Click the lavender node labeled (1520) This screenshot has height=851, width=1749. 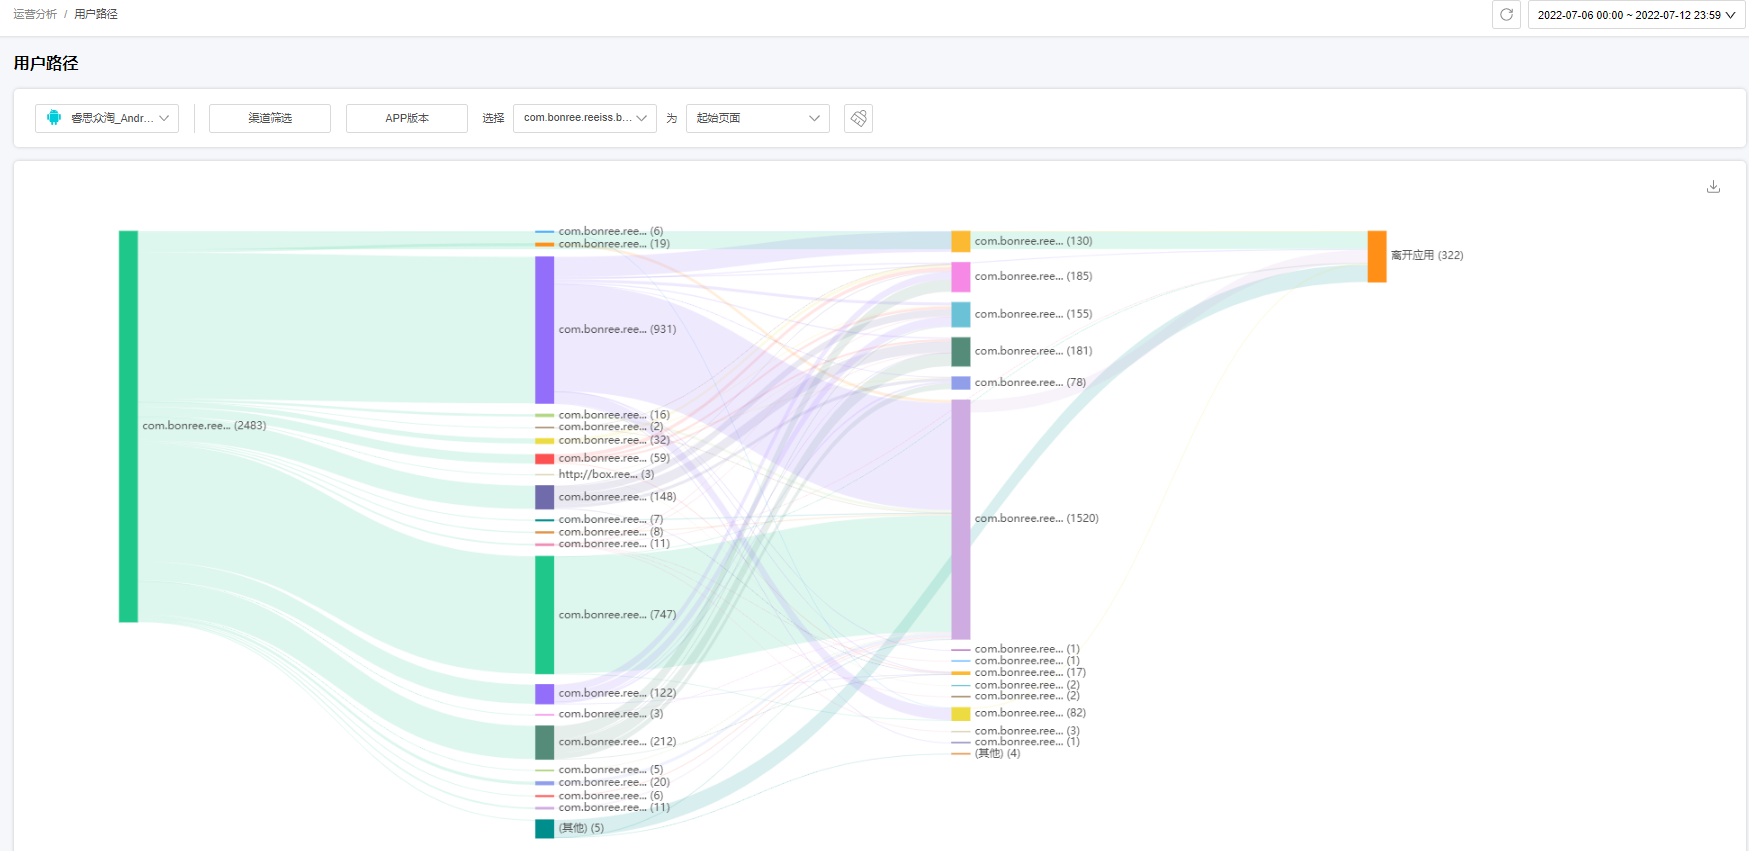(x=960, y=519)
